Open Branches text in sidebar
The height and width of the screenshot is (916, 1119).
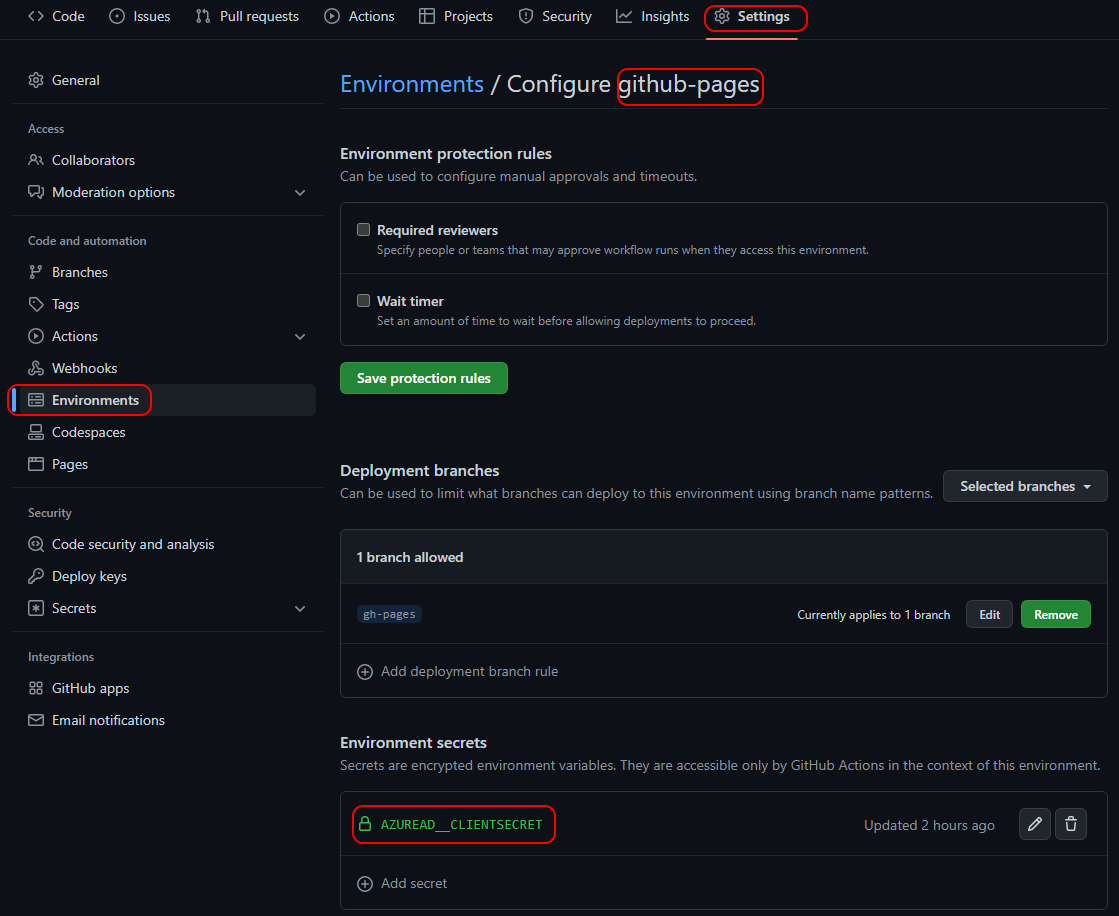click(x=80, y=272)
